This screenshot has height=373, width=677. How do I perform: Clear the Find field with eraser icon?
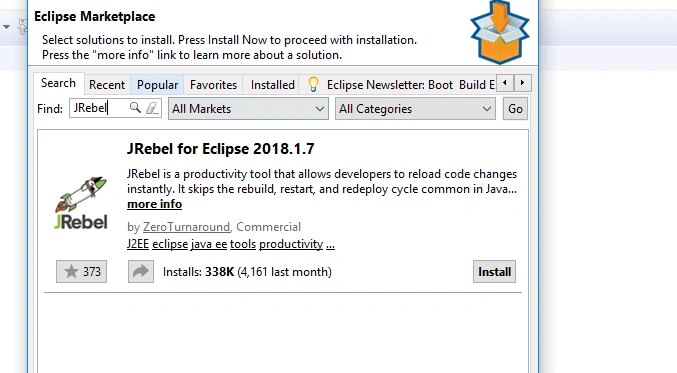pos(152,108)
